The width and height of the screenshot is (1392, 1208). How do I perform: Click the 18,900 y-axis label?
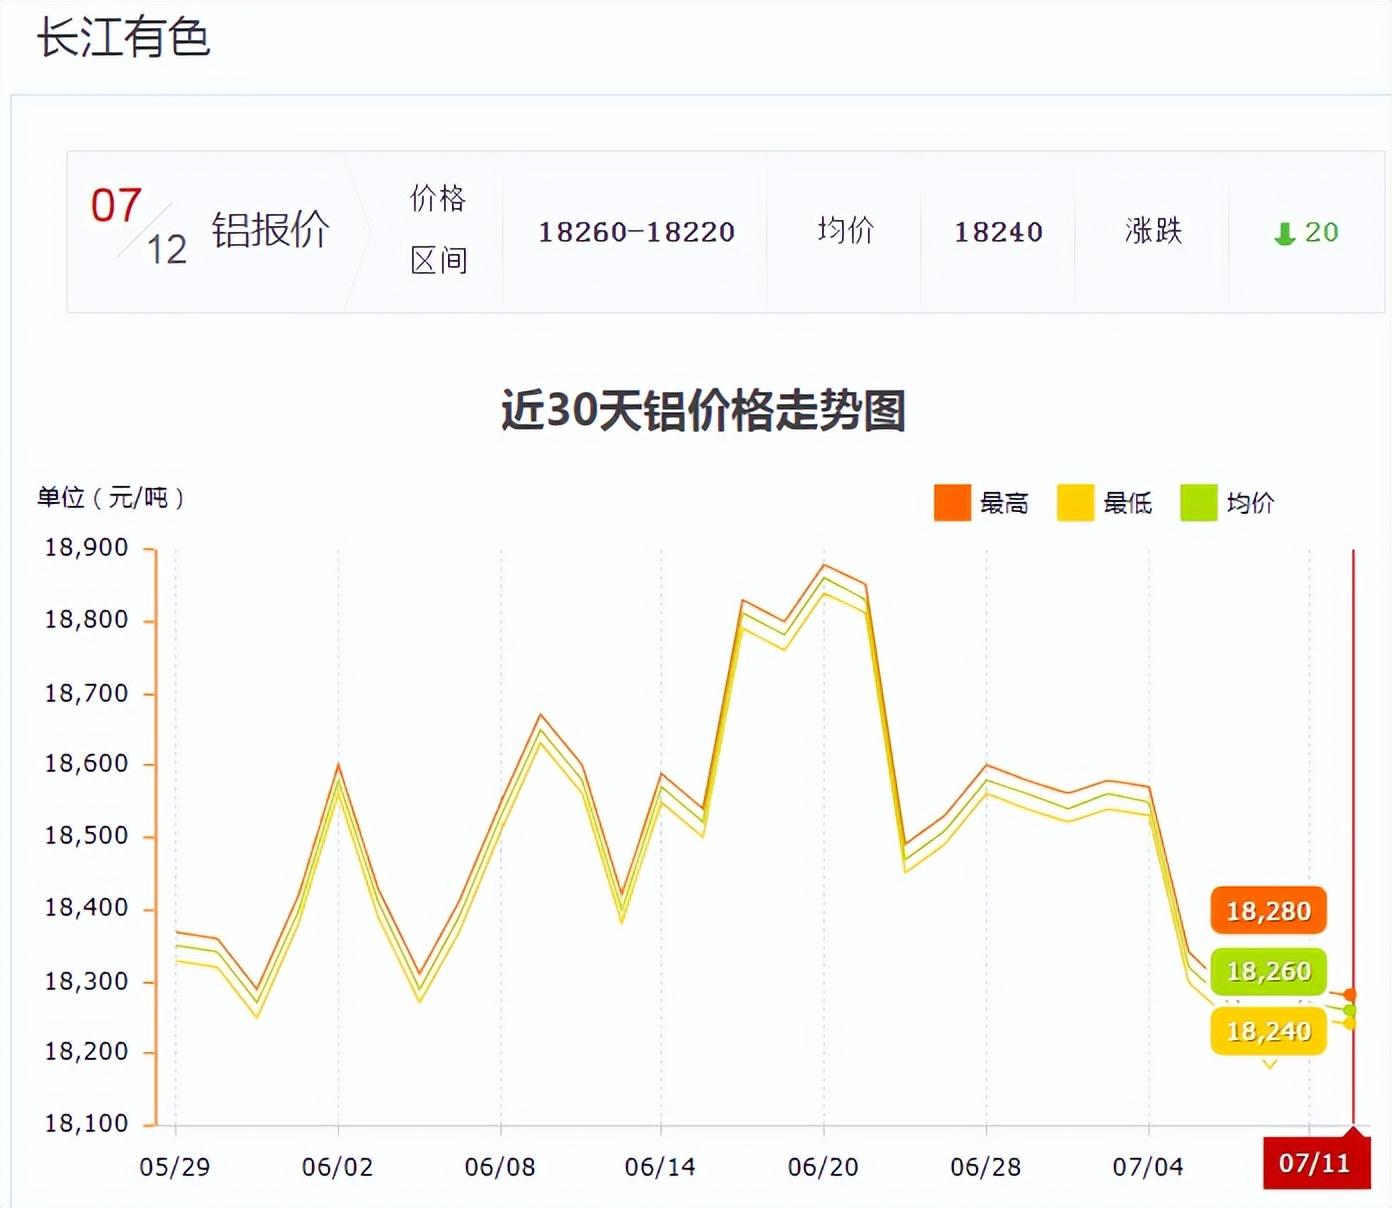tap(86, 548)
